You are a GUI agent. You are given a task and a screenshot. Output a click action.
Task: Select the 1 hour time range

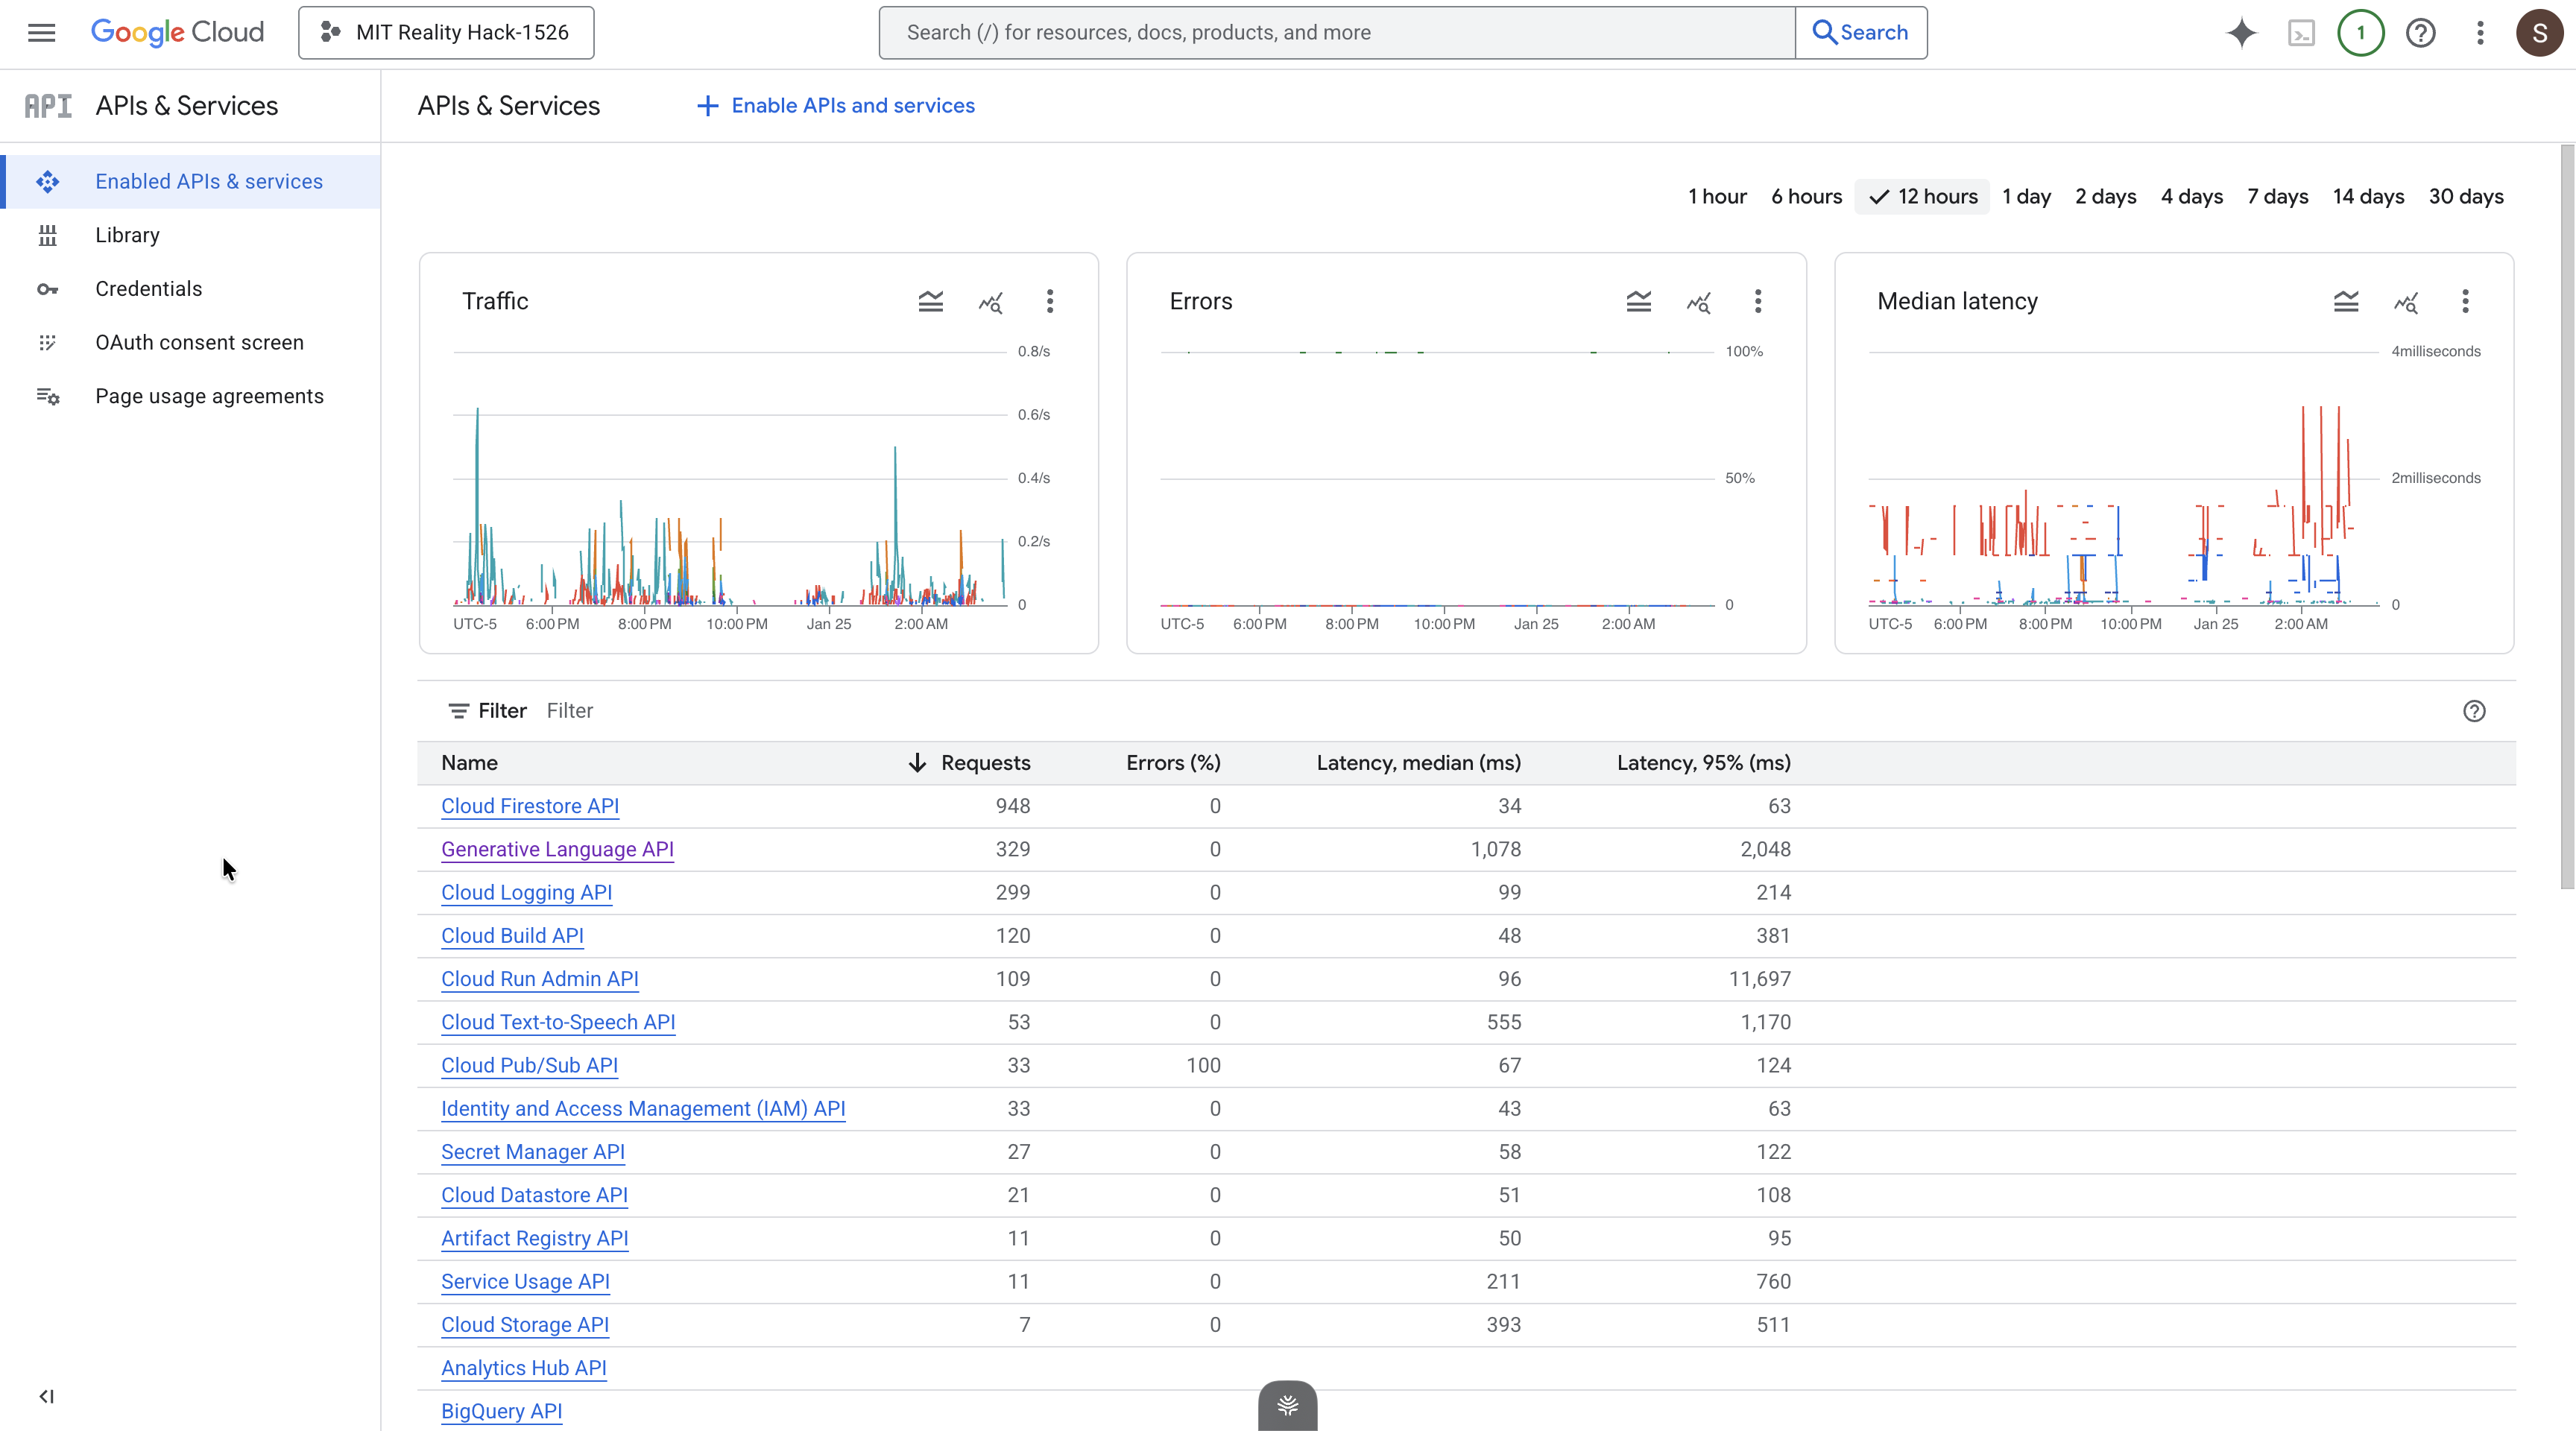(x=1717, y=196)
